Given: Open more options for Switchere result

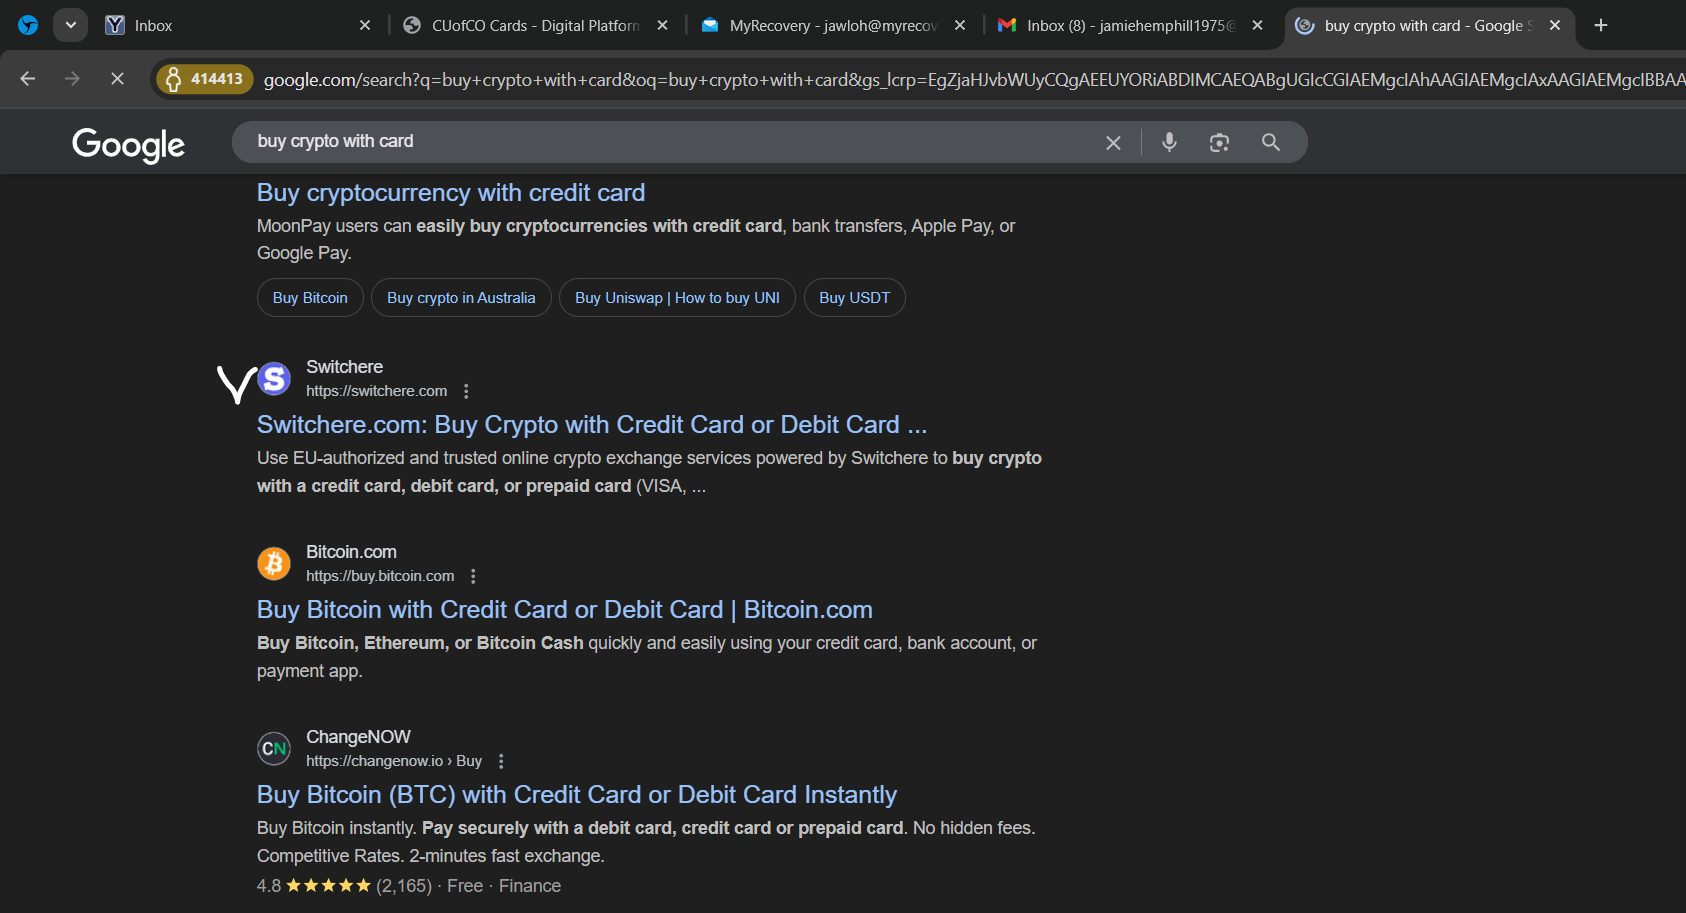Looking at the screenshot, I should pos(466,391).
